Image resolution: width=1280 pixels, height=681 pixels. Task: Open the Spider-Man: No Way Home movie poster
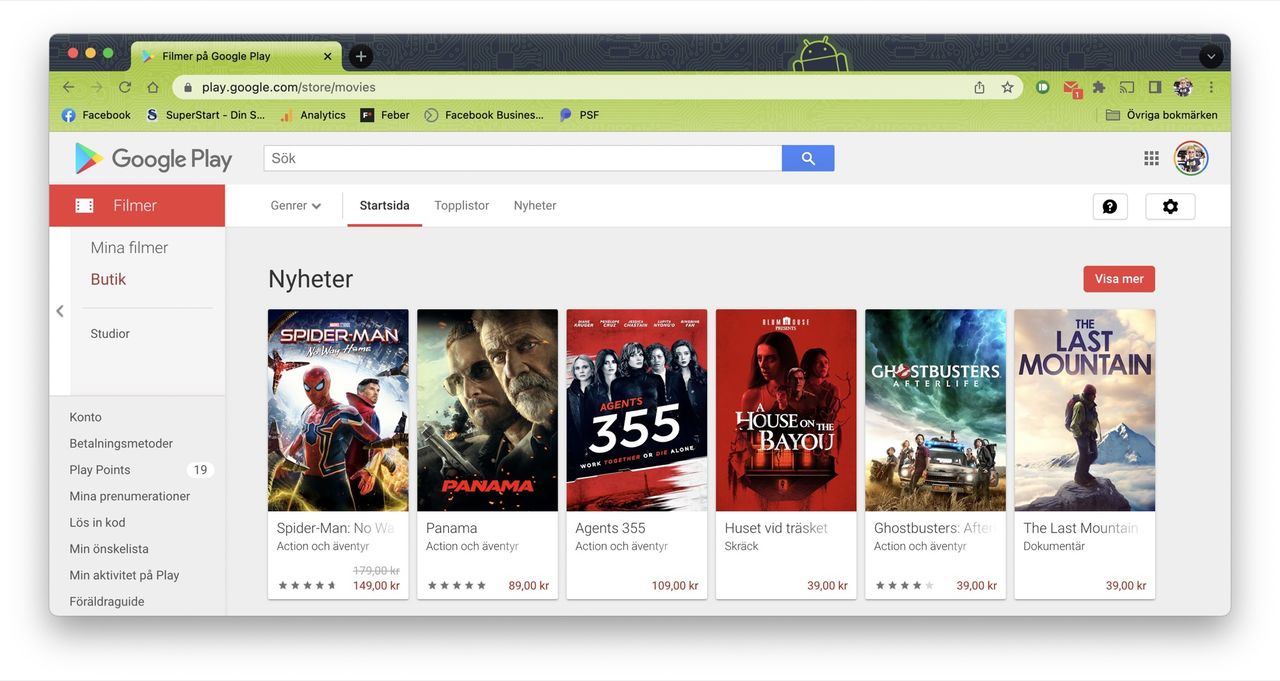coord(337,409)
